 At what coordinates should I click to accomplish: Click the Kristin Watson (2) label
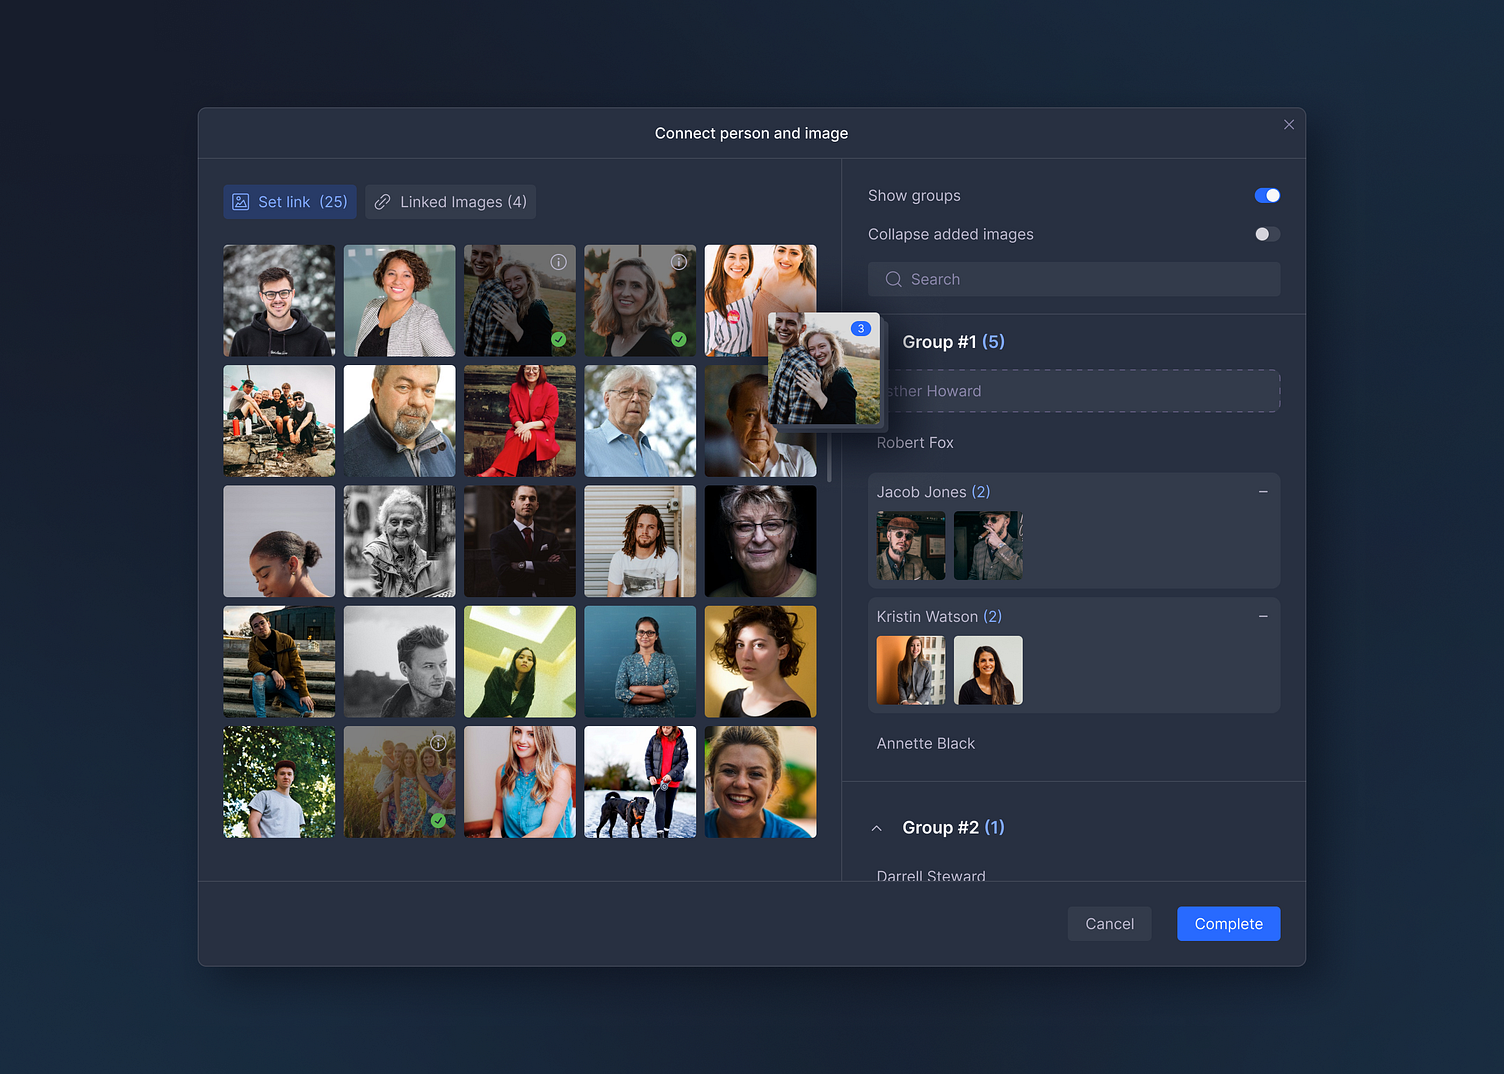click(939, 617)
